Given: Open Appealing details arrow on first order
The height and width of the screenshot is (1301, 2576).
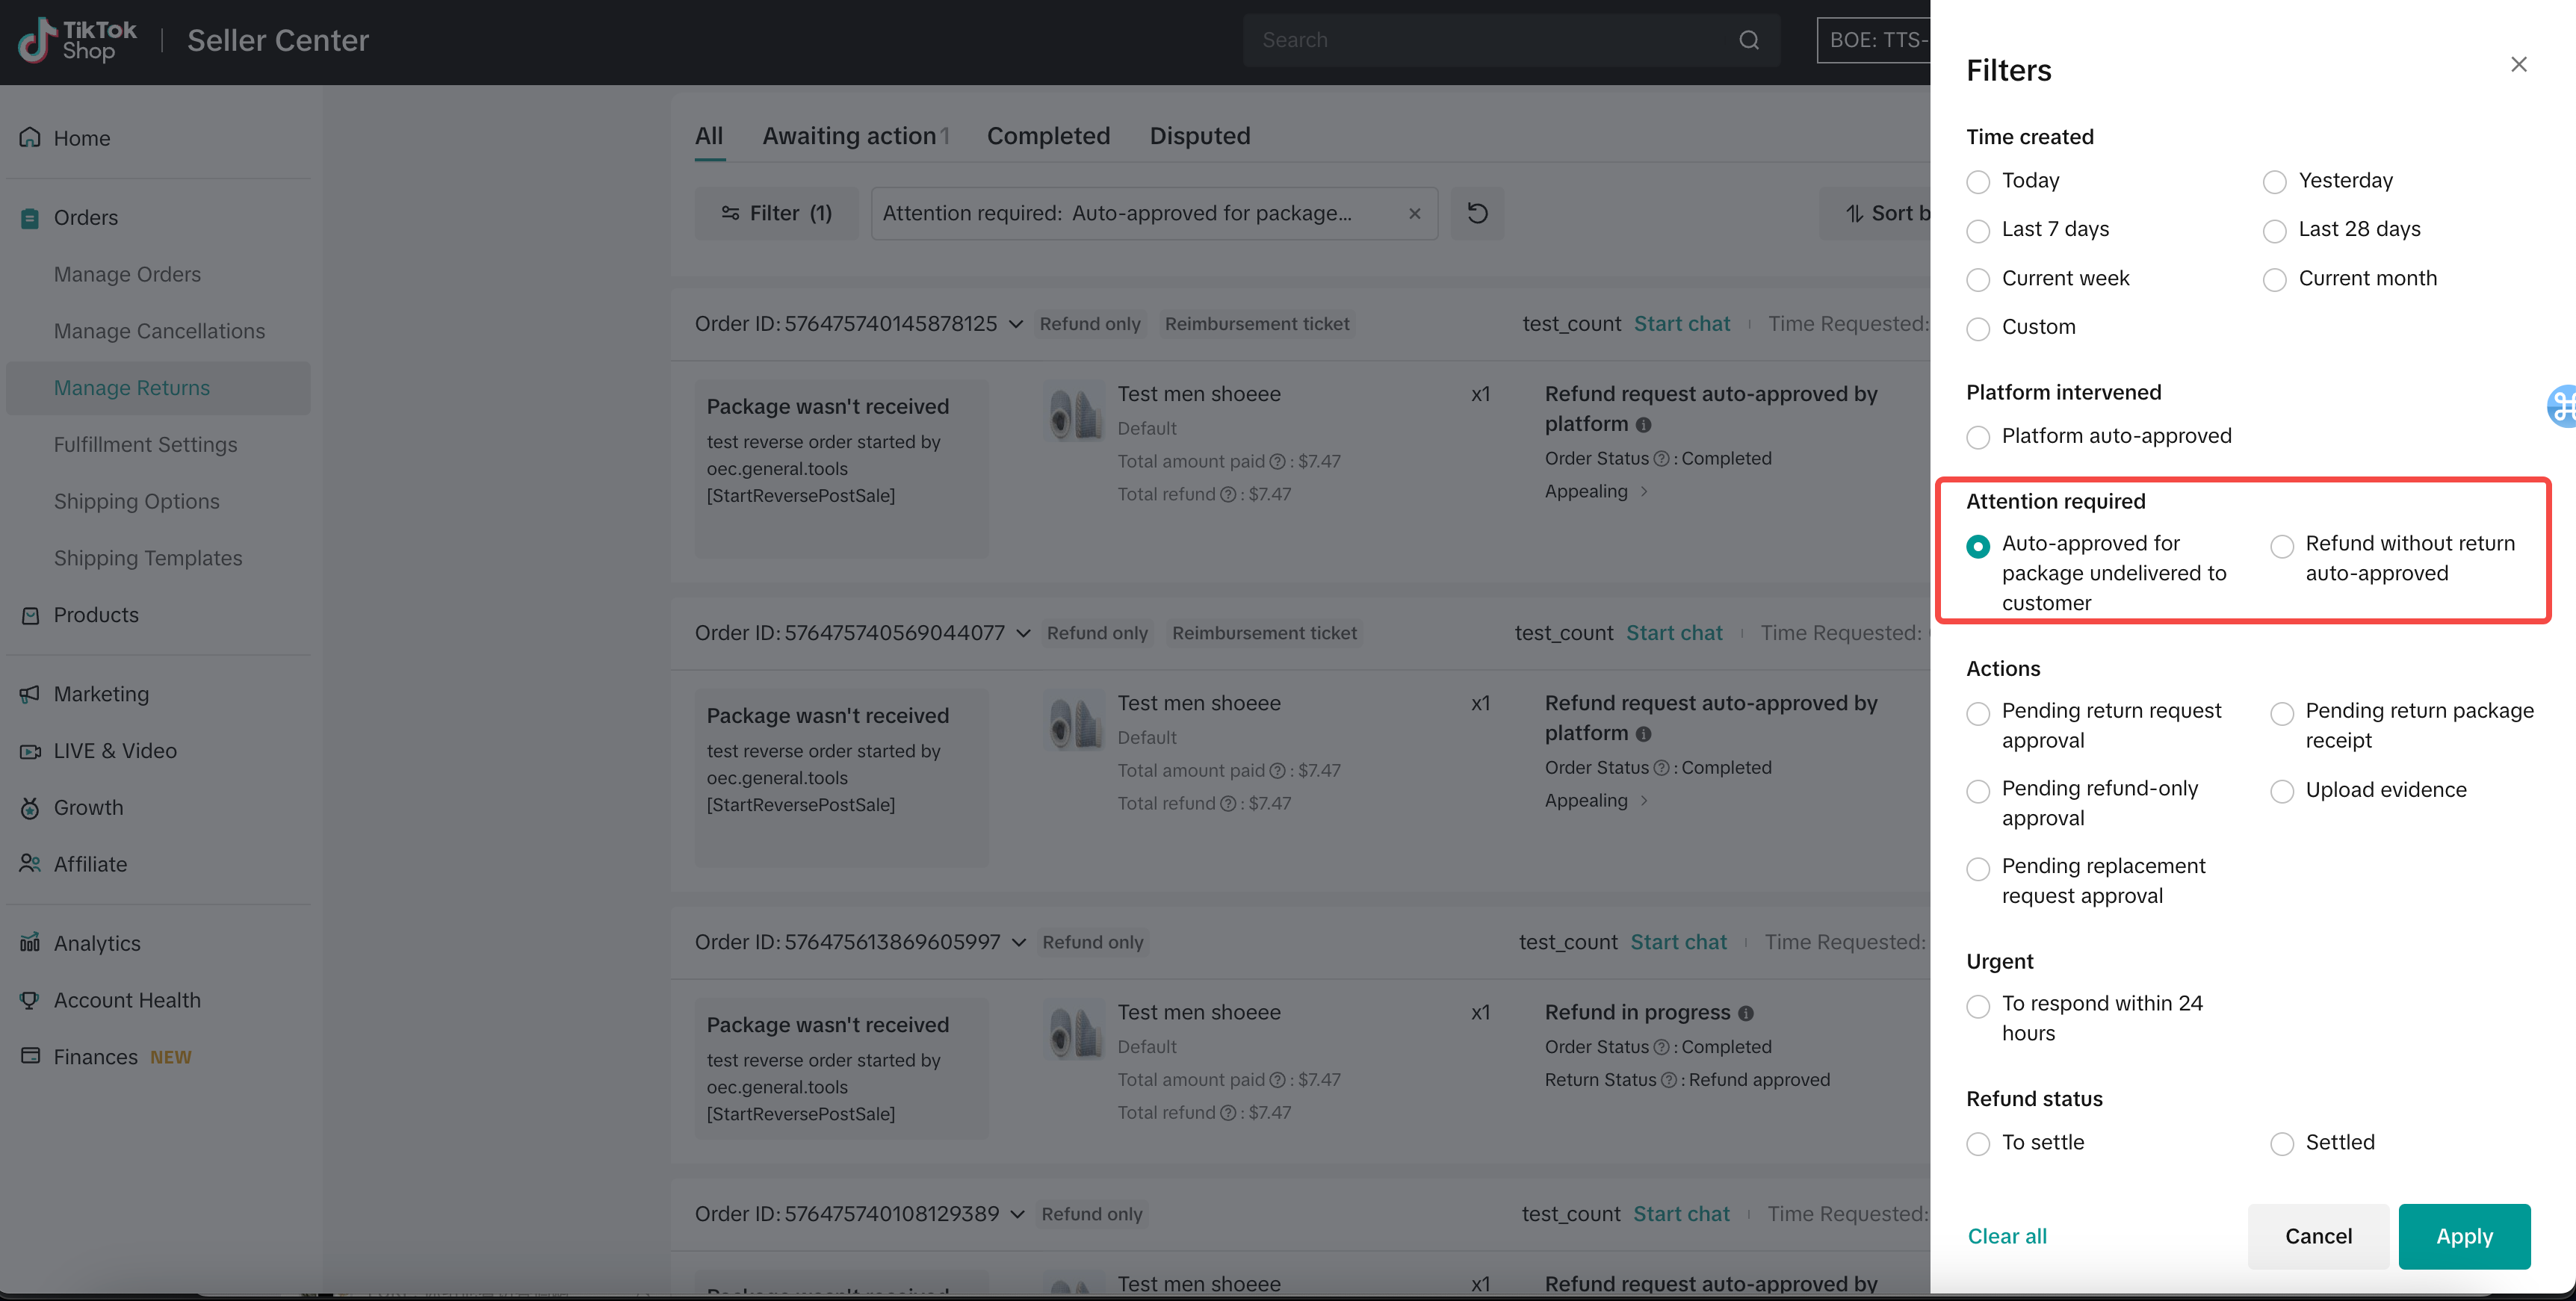Looking at the screenshot, I should tap(1644, 491).
